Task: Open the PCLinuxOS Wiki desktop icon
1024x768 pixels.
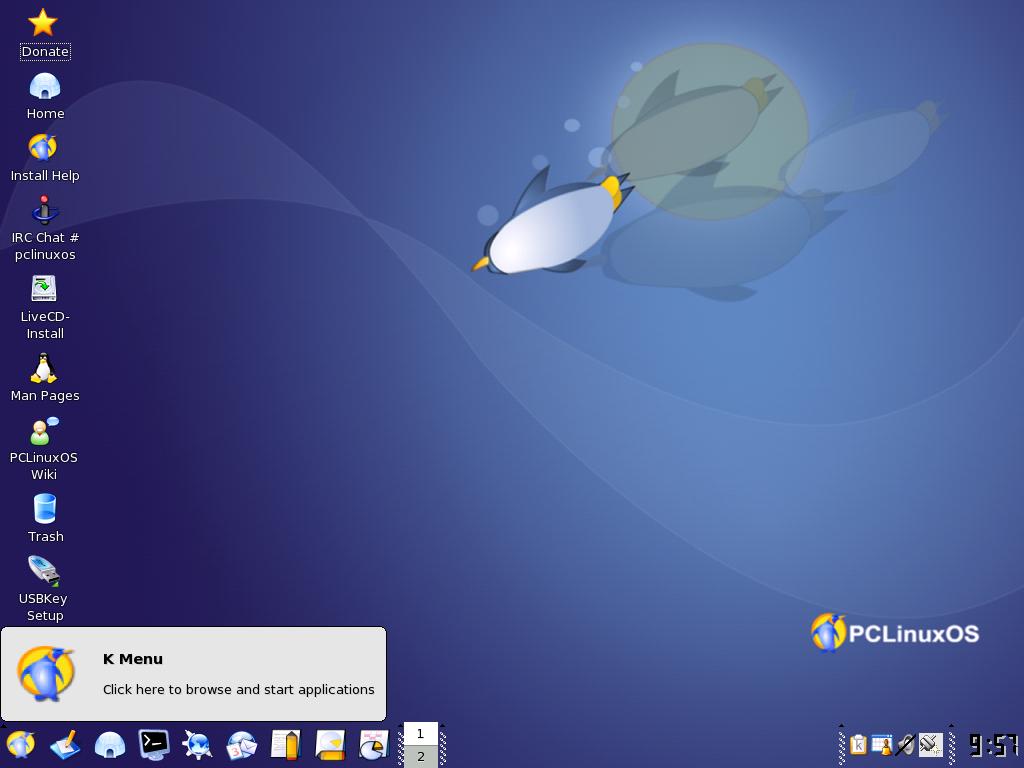Action: click(x=44, y=431)
